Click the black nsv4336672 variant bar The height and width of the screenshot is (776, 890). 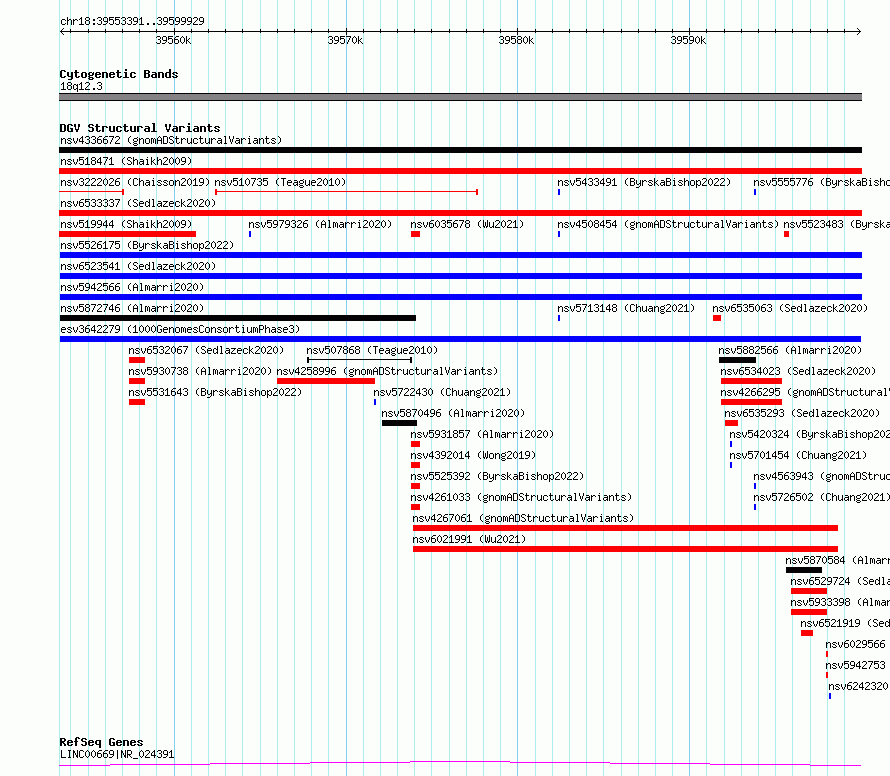[x=460, y=150]
